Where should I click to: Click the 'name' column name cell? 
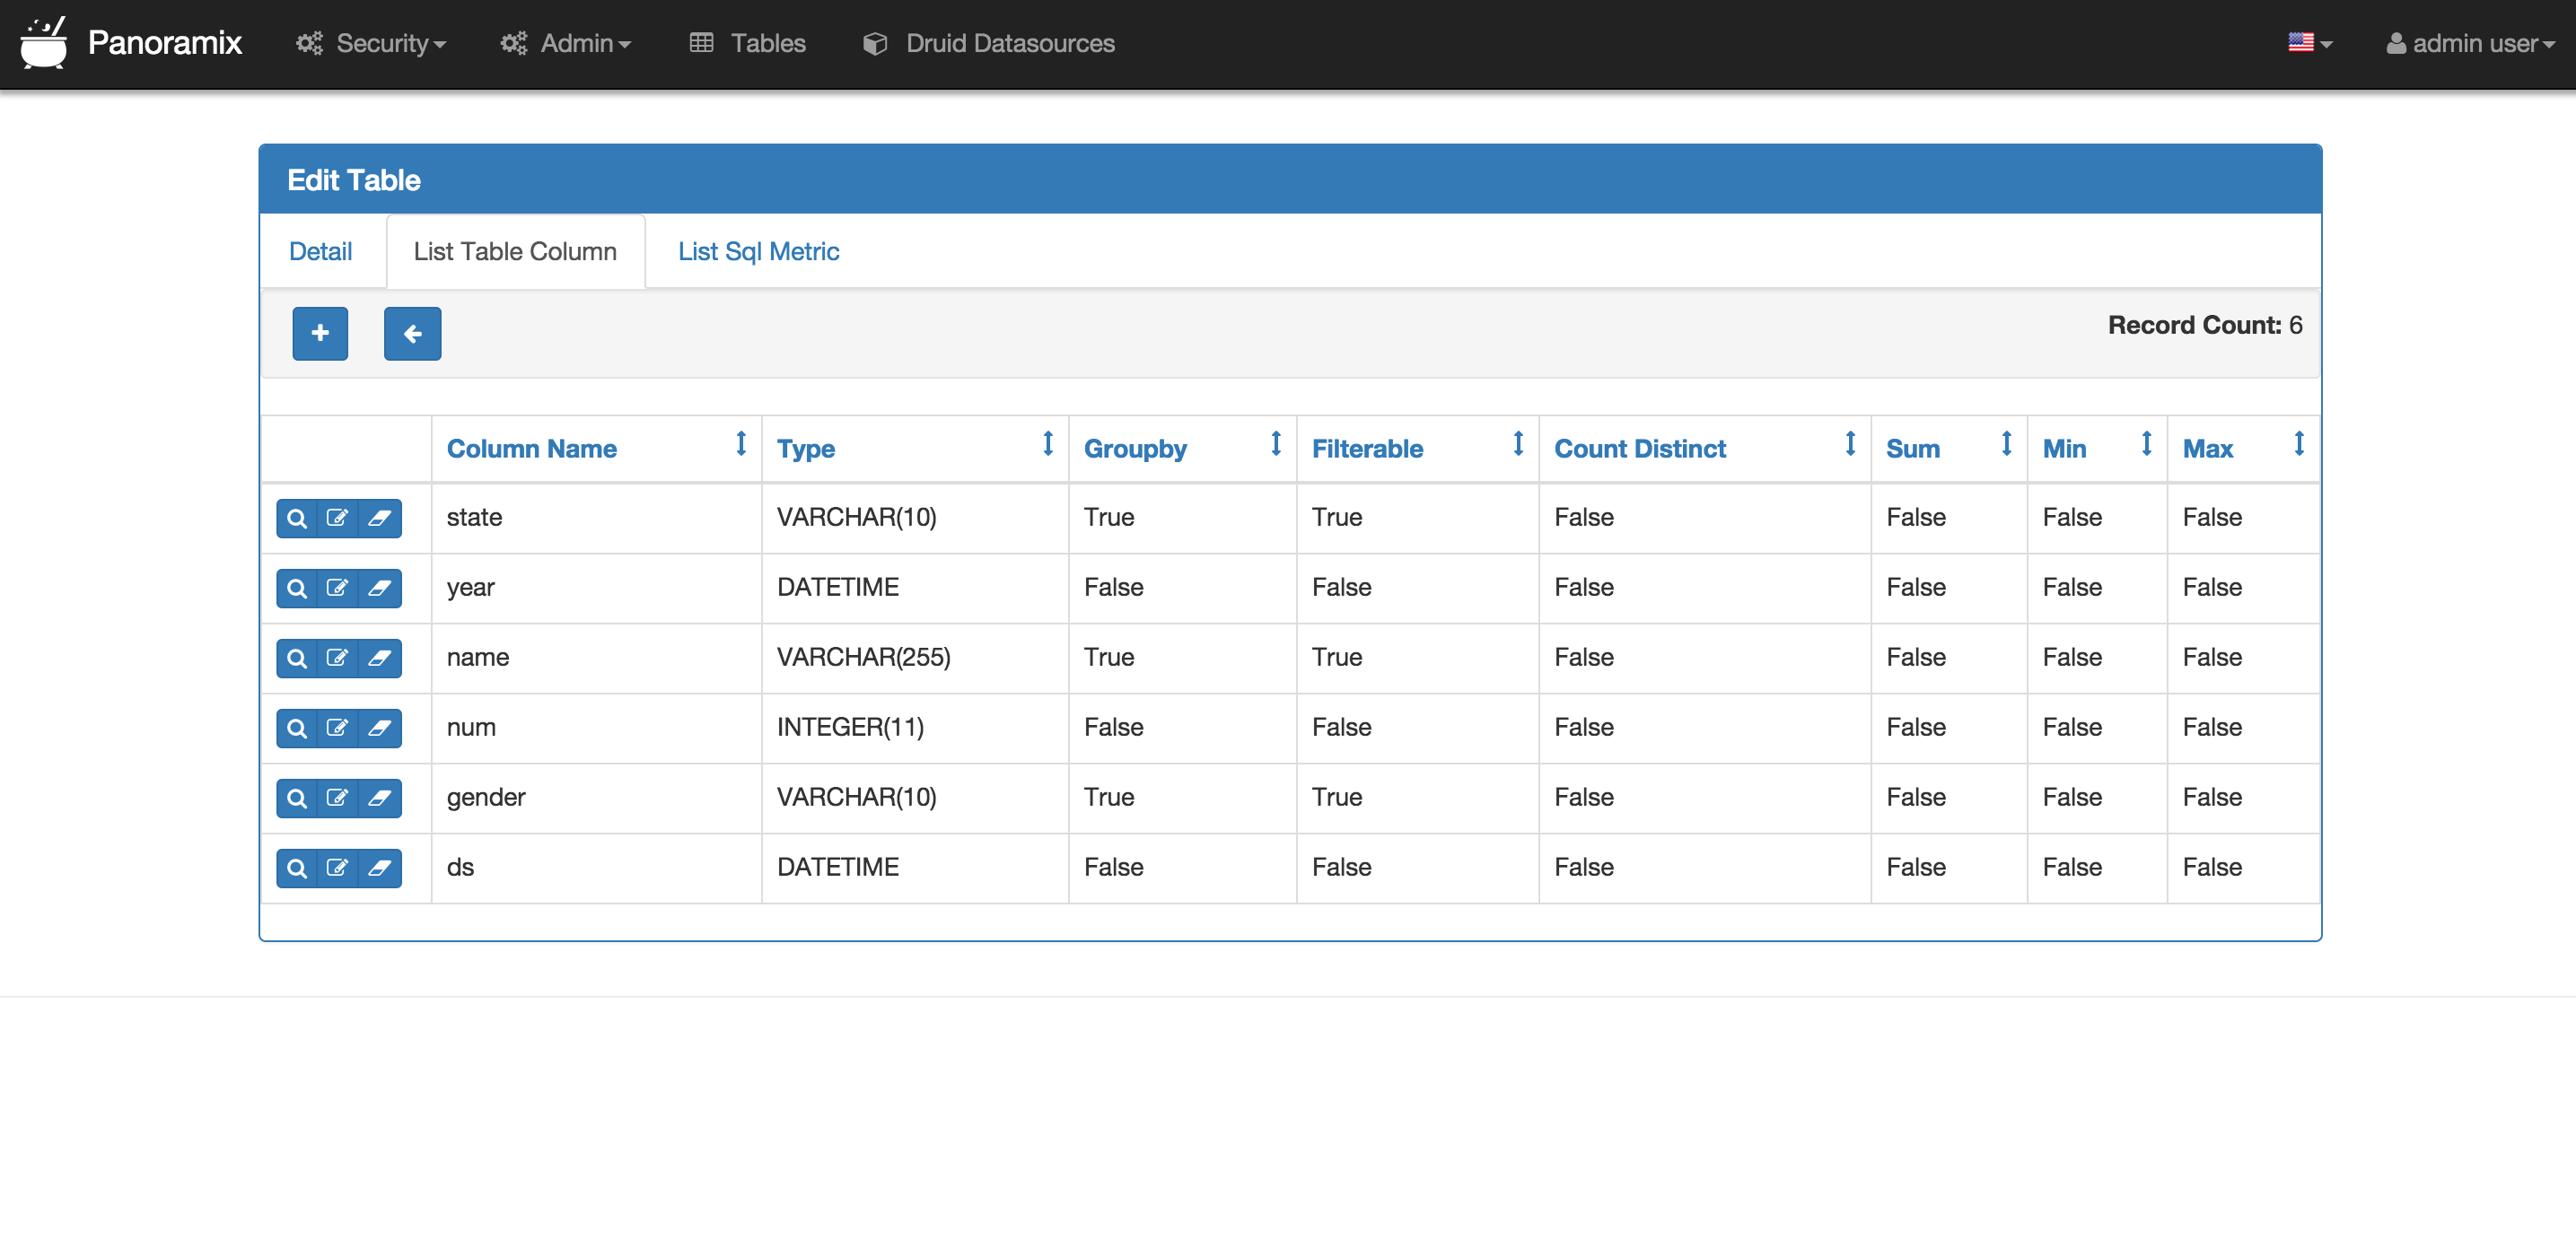coord(597,658)
